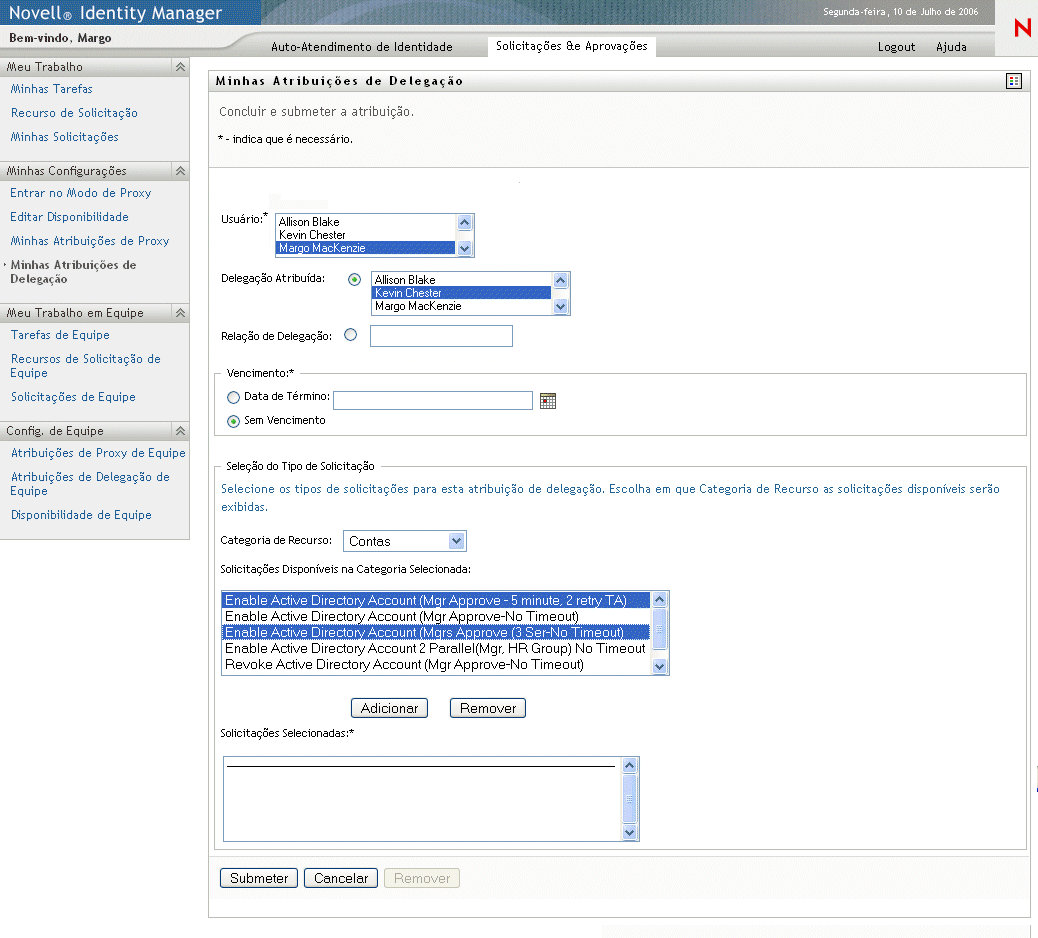This screenshot has height=938, width=1038.
Task: Select the Delegação Atribuída radio button
Action: click(354, 280)
